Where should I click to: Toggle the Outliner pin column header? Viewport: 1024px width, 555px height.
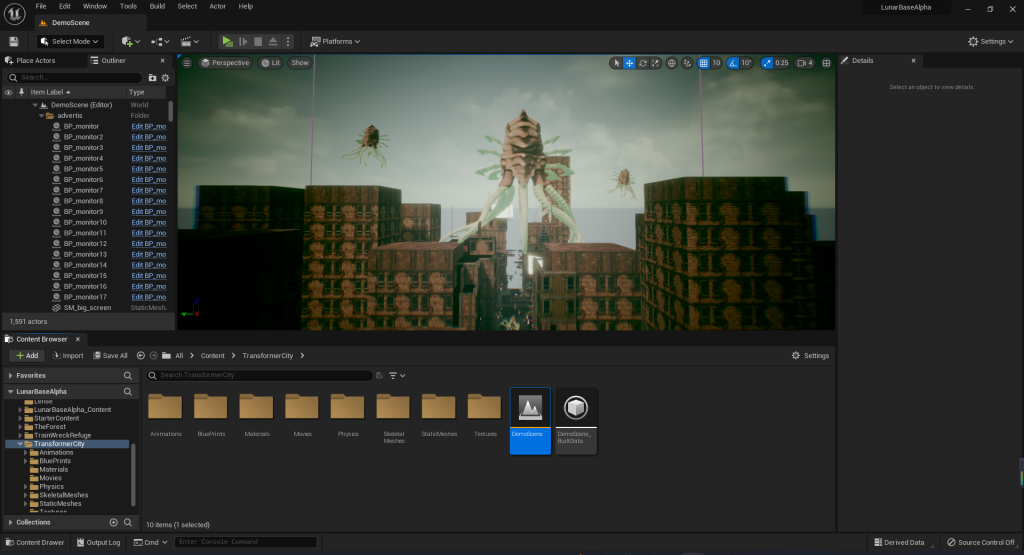(22, 92)
